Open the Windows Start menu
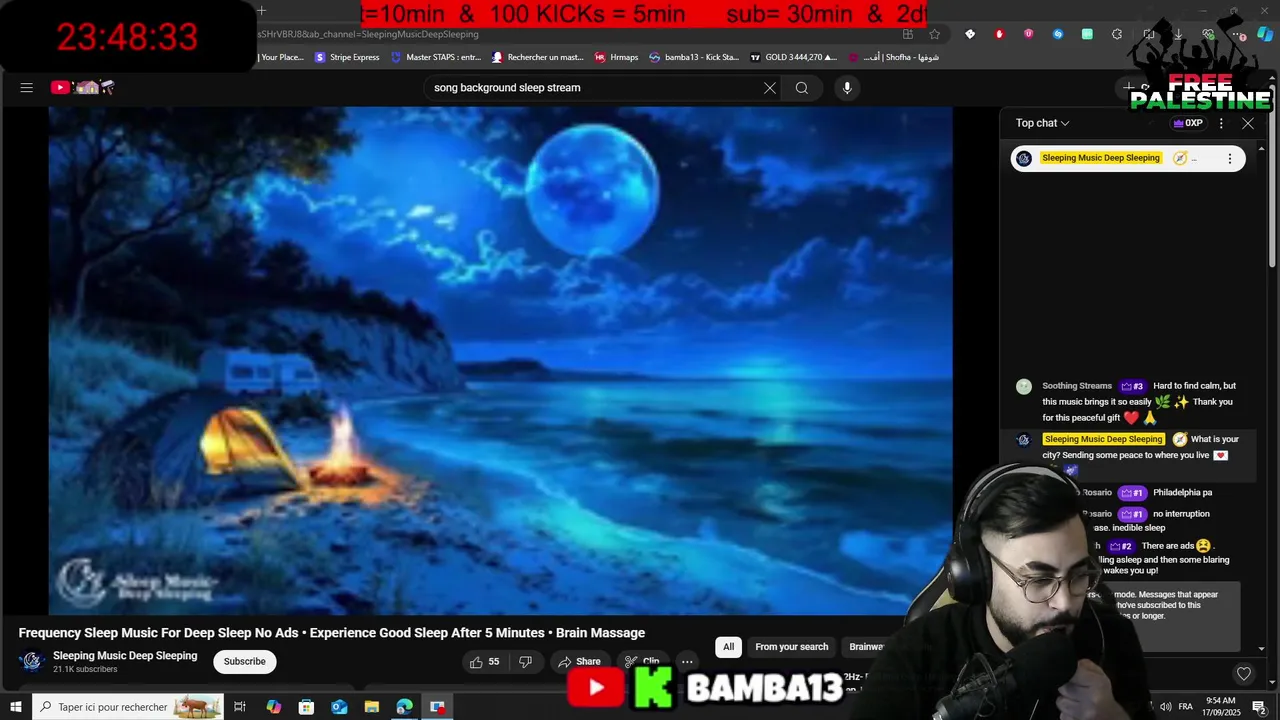Viewport: 1280px width, 720px height. tap(16, 707)
